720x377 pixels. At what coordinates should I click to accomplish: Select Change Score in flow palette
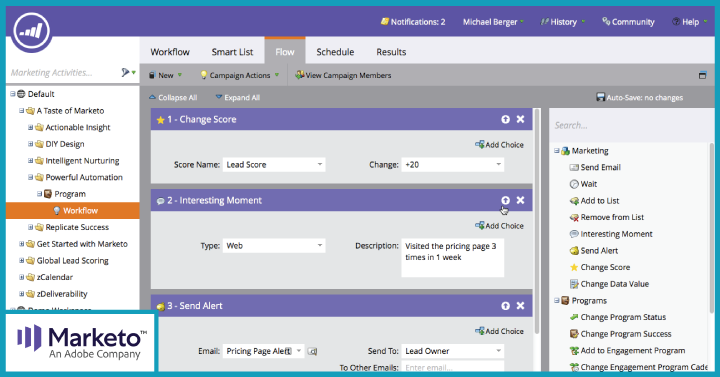coord(600,267)
